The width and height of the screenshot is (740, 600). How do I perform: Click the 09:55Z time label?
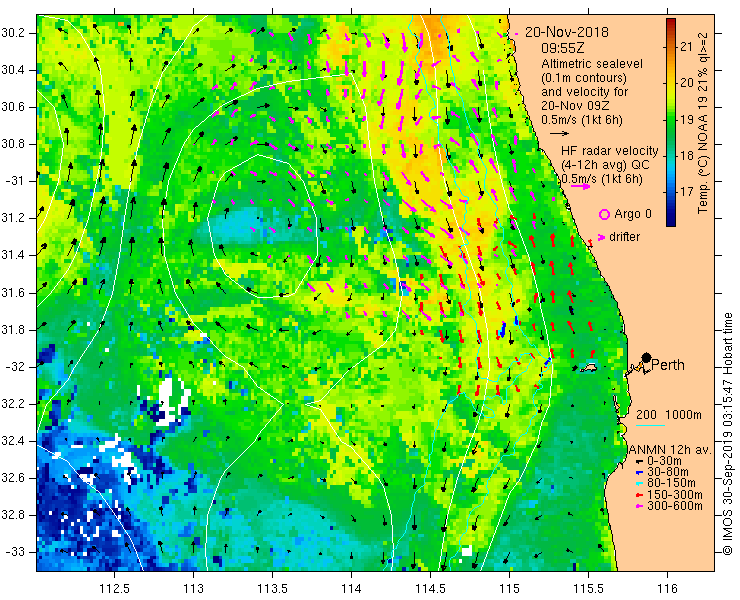pos(563,48)
